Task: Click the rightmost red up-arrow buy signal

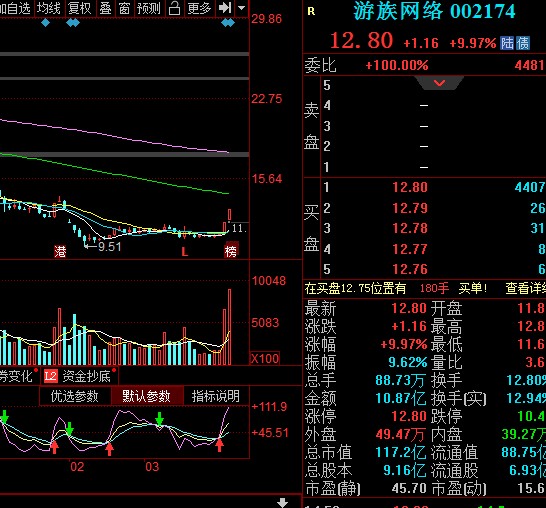Action: [219, 445]
